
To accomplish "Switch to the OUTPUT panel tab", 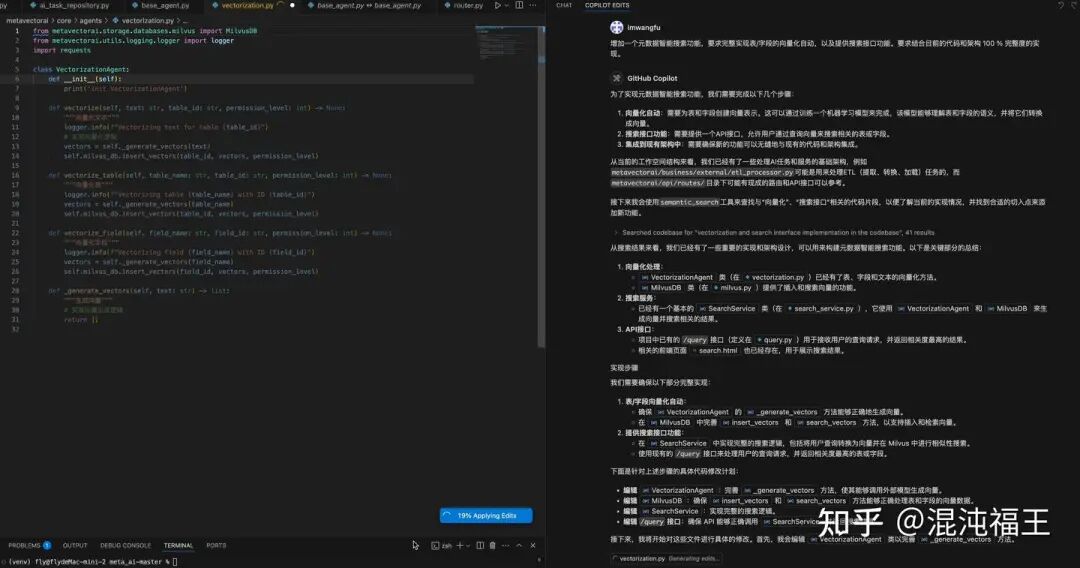I will tap(75, 545).
